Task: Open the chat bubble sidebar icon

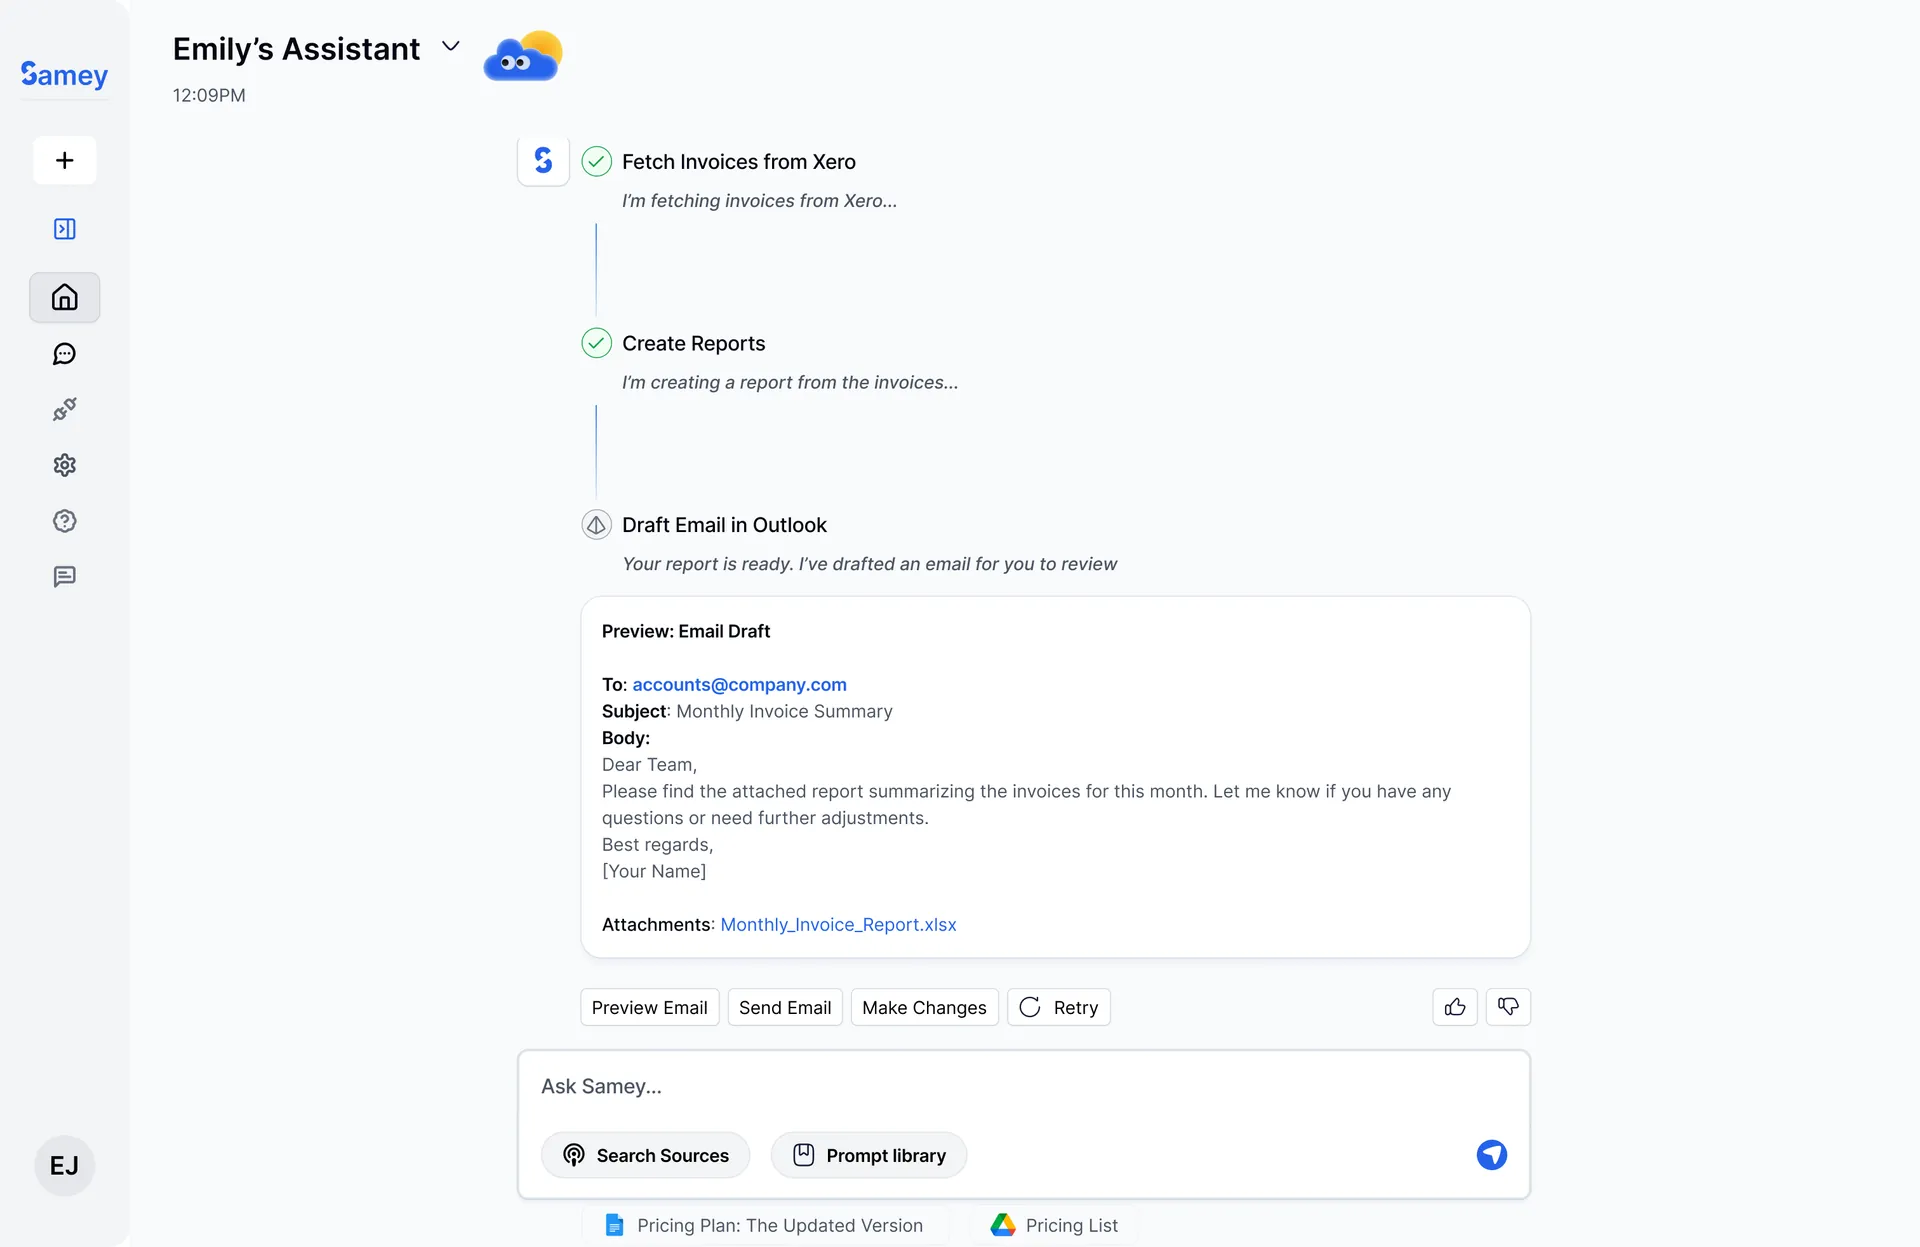Action: pos(65,354)
